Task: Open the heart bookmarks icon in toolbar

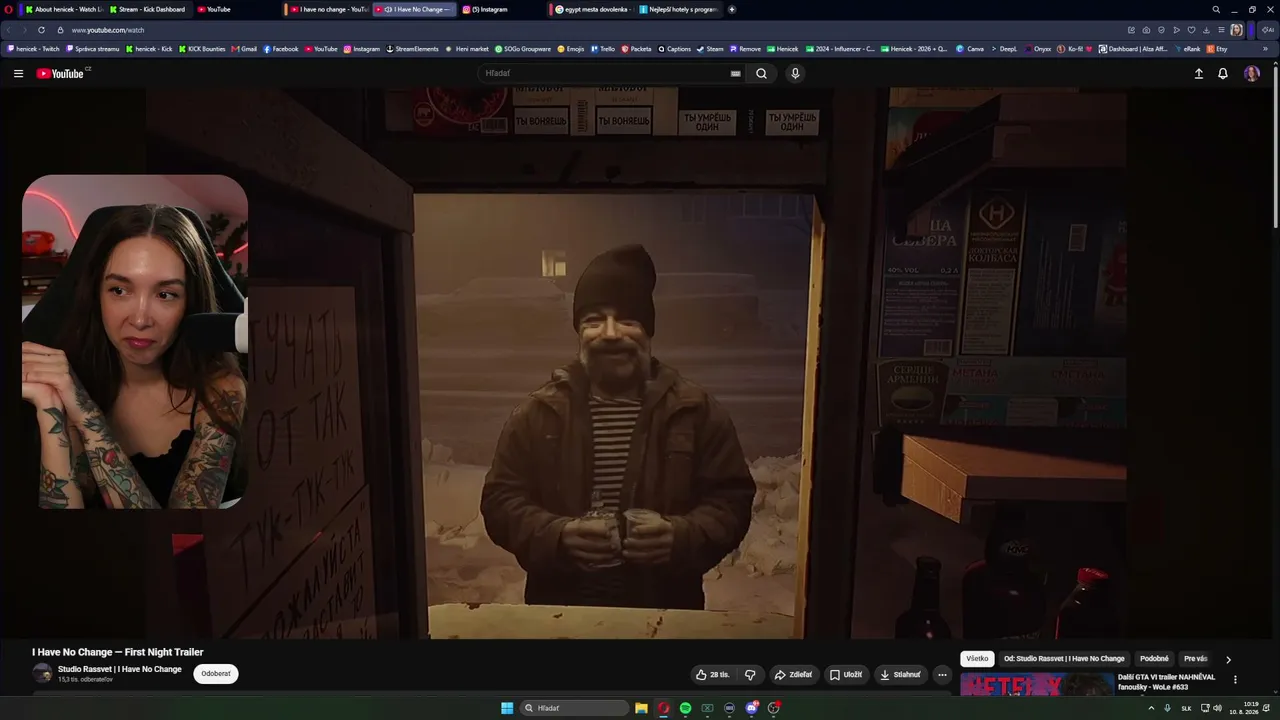Action: [x=1191, y=30]
